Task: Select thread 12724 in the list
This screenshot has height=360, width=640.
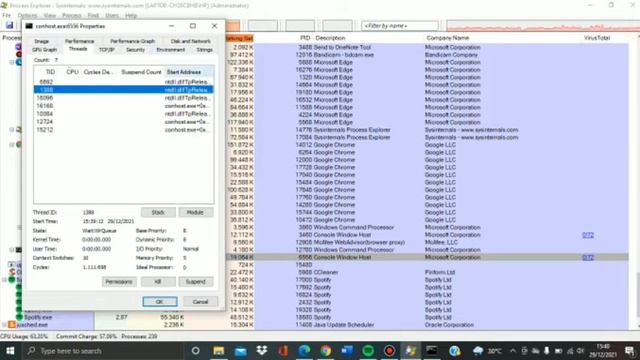Action: point(123,122)
